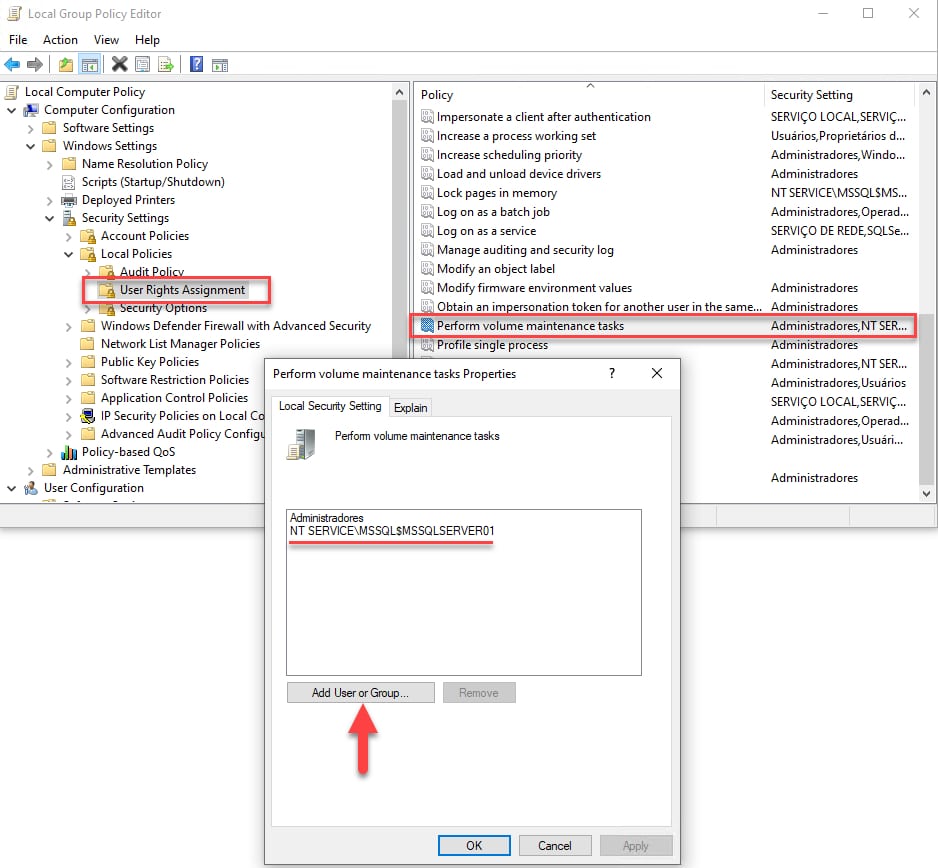Expand the Public Key Policies node
The image size is (938, 868).
coord(69,363)
